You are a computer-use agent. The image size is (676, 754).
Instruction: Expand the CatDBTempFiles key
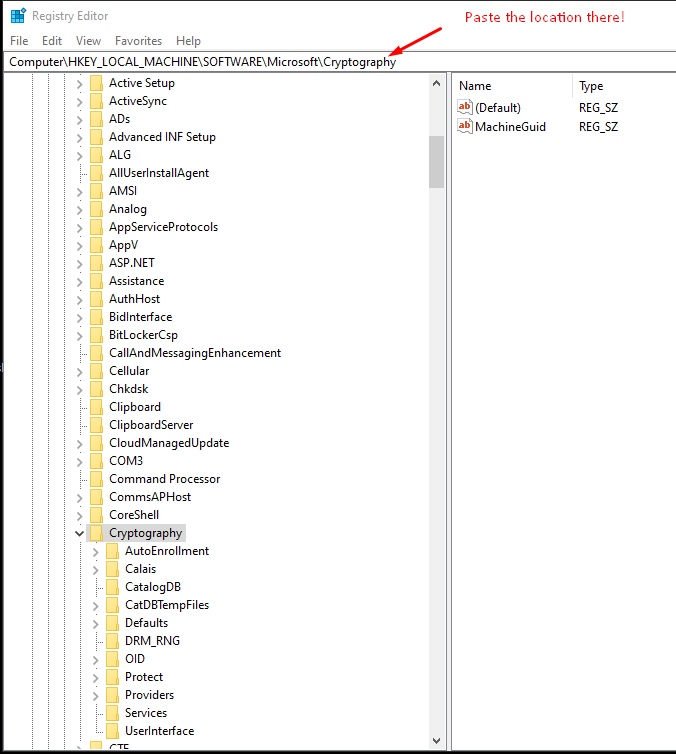(96, 605)
